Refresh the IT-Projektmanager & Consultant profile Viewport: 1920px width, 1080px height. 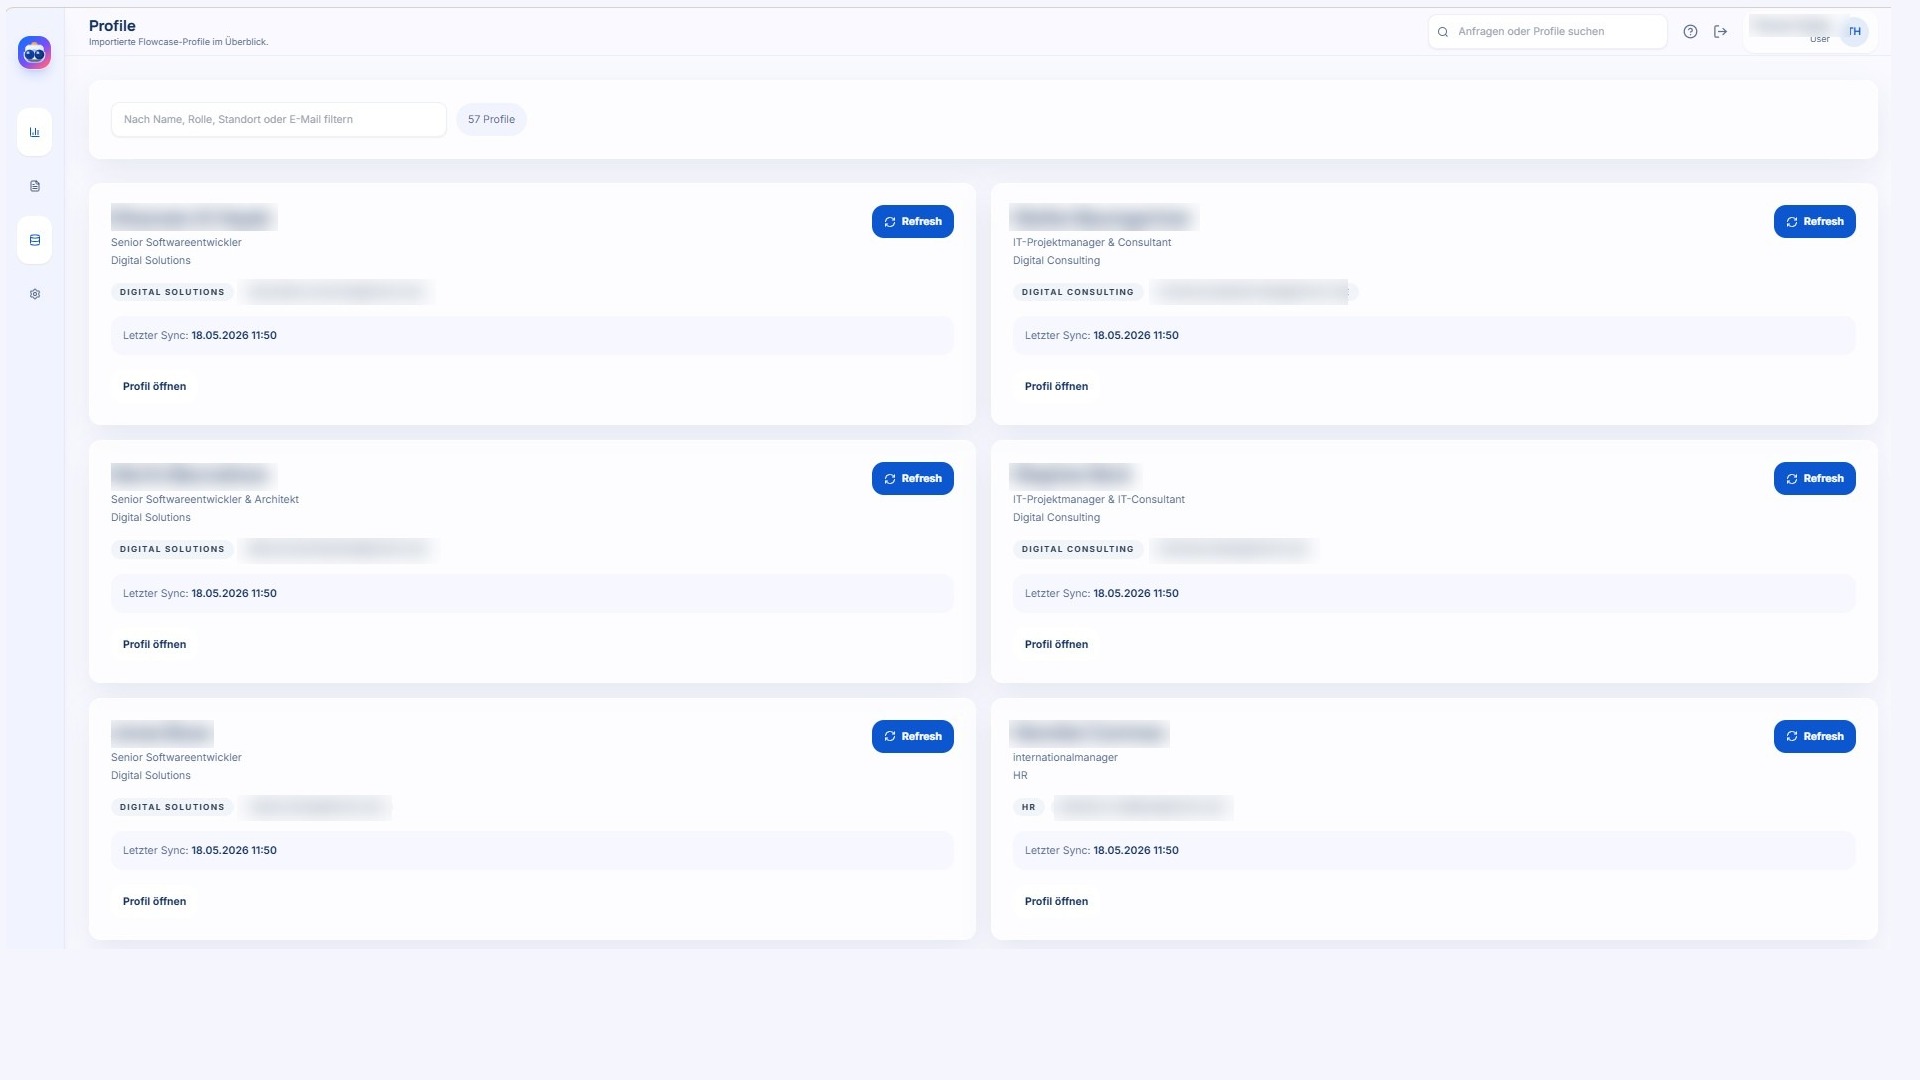tap(1814, 221)
